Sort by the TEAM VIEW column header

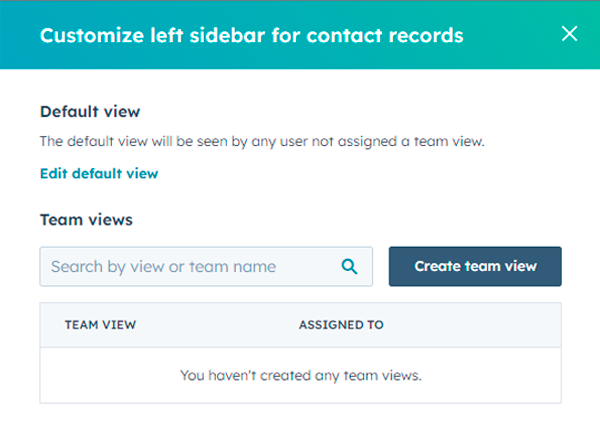pyautogui.click(x=100, y=325)
